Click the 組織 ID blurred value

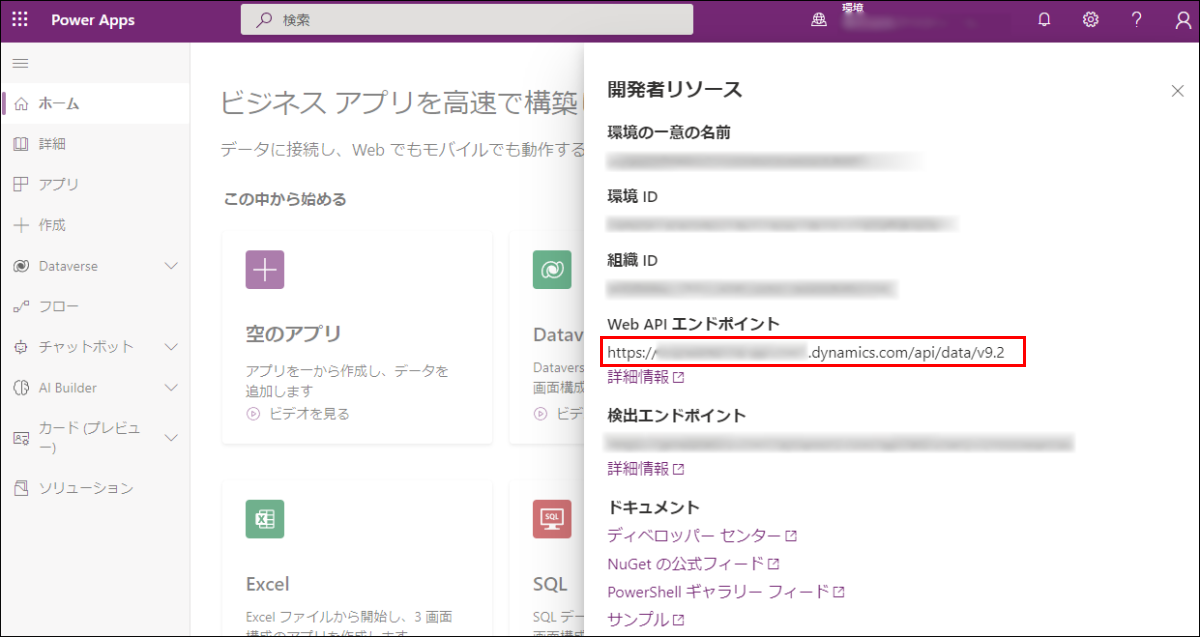[x=752, y=289]
